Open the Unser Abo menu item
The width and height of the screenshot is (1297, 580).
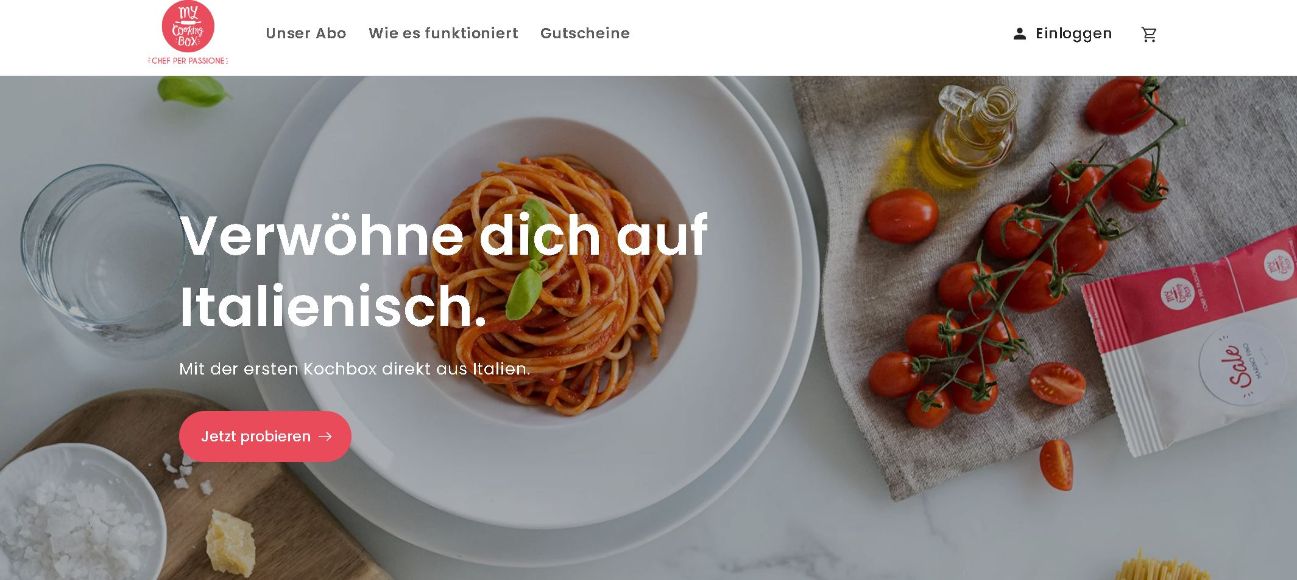[306, 33]
